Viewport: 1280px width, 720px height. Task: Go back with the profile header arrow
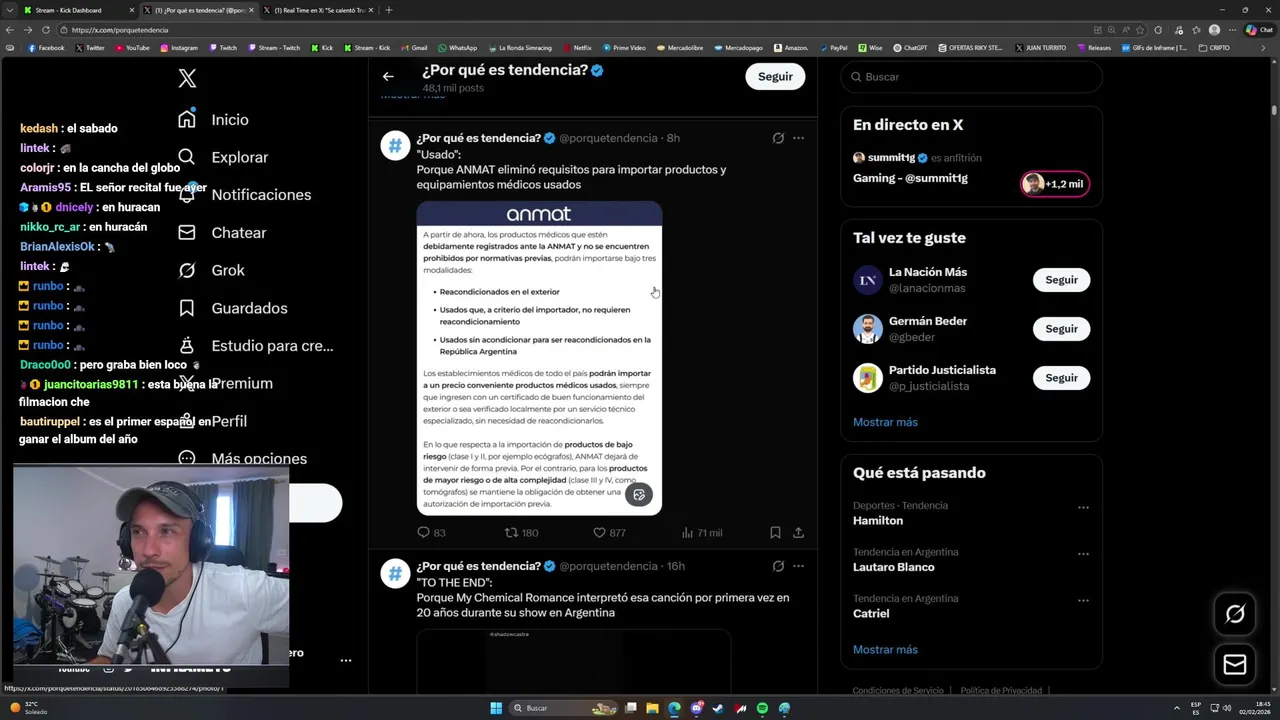(388, 76)
